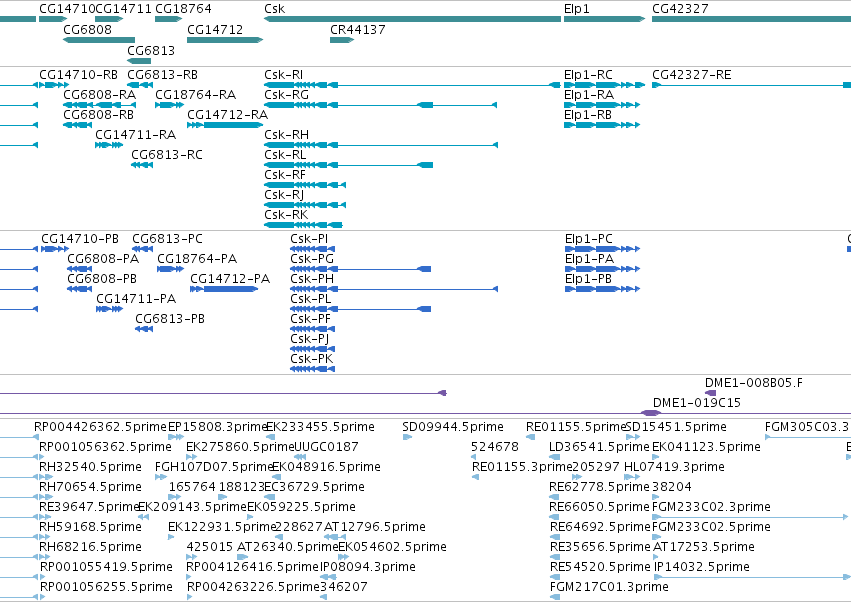851x602 pixels.
Task: Select transcript Csk-RK
Action: pos(303,225)
